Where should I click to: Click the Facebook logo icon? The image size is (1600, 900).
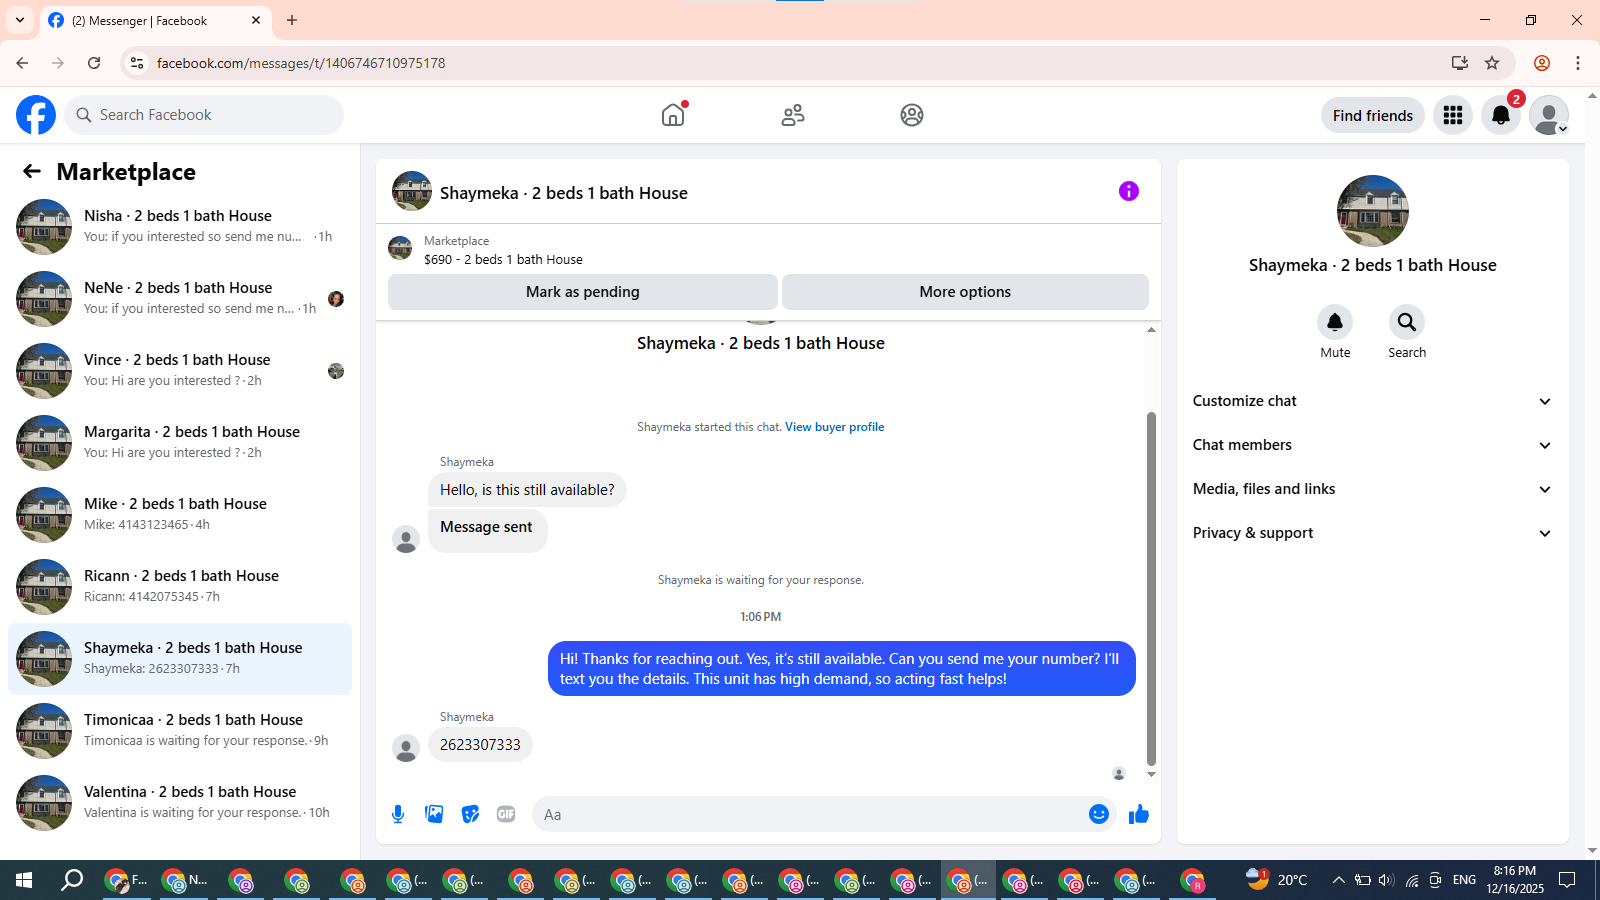tap(36, 115)
